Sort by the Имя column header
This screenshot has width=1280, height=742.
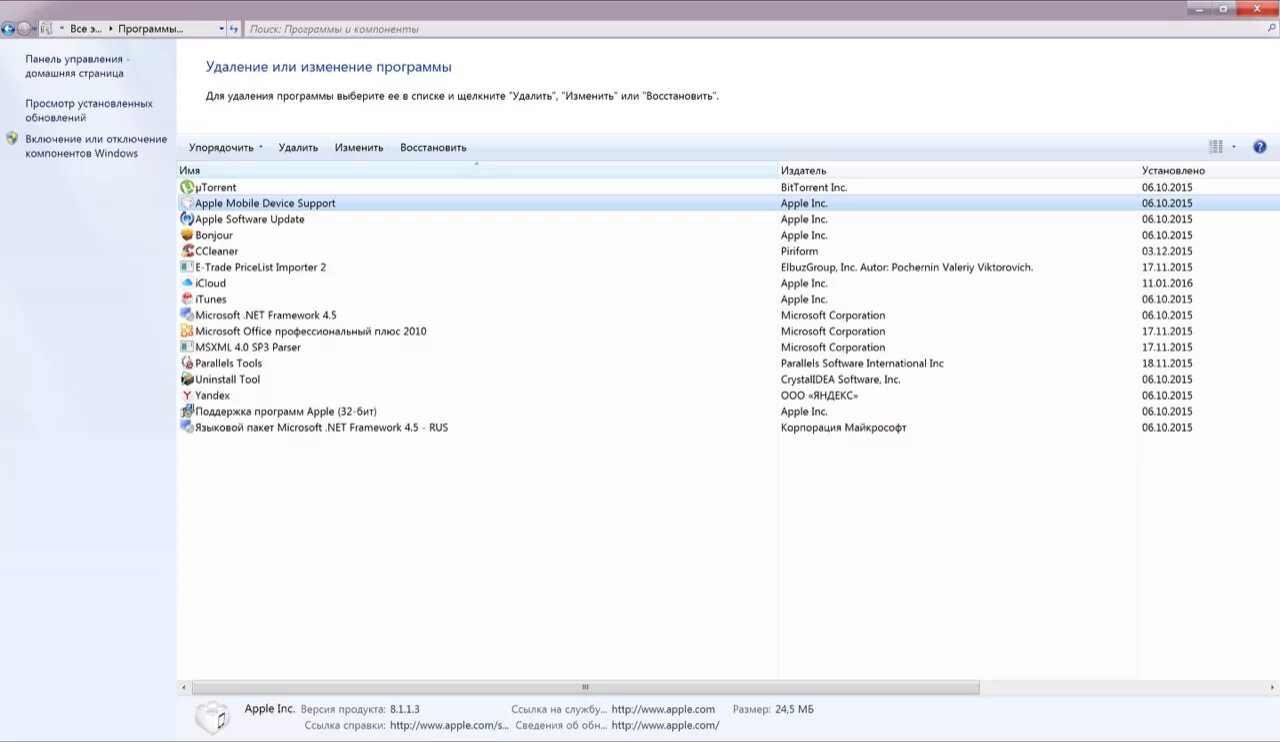tap(477, 171)
